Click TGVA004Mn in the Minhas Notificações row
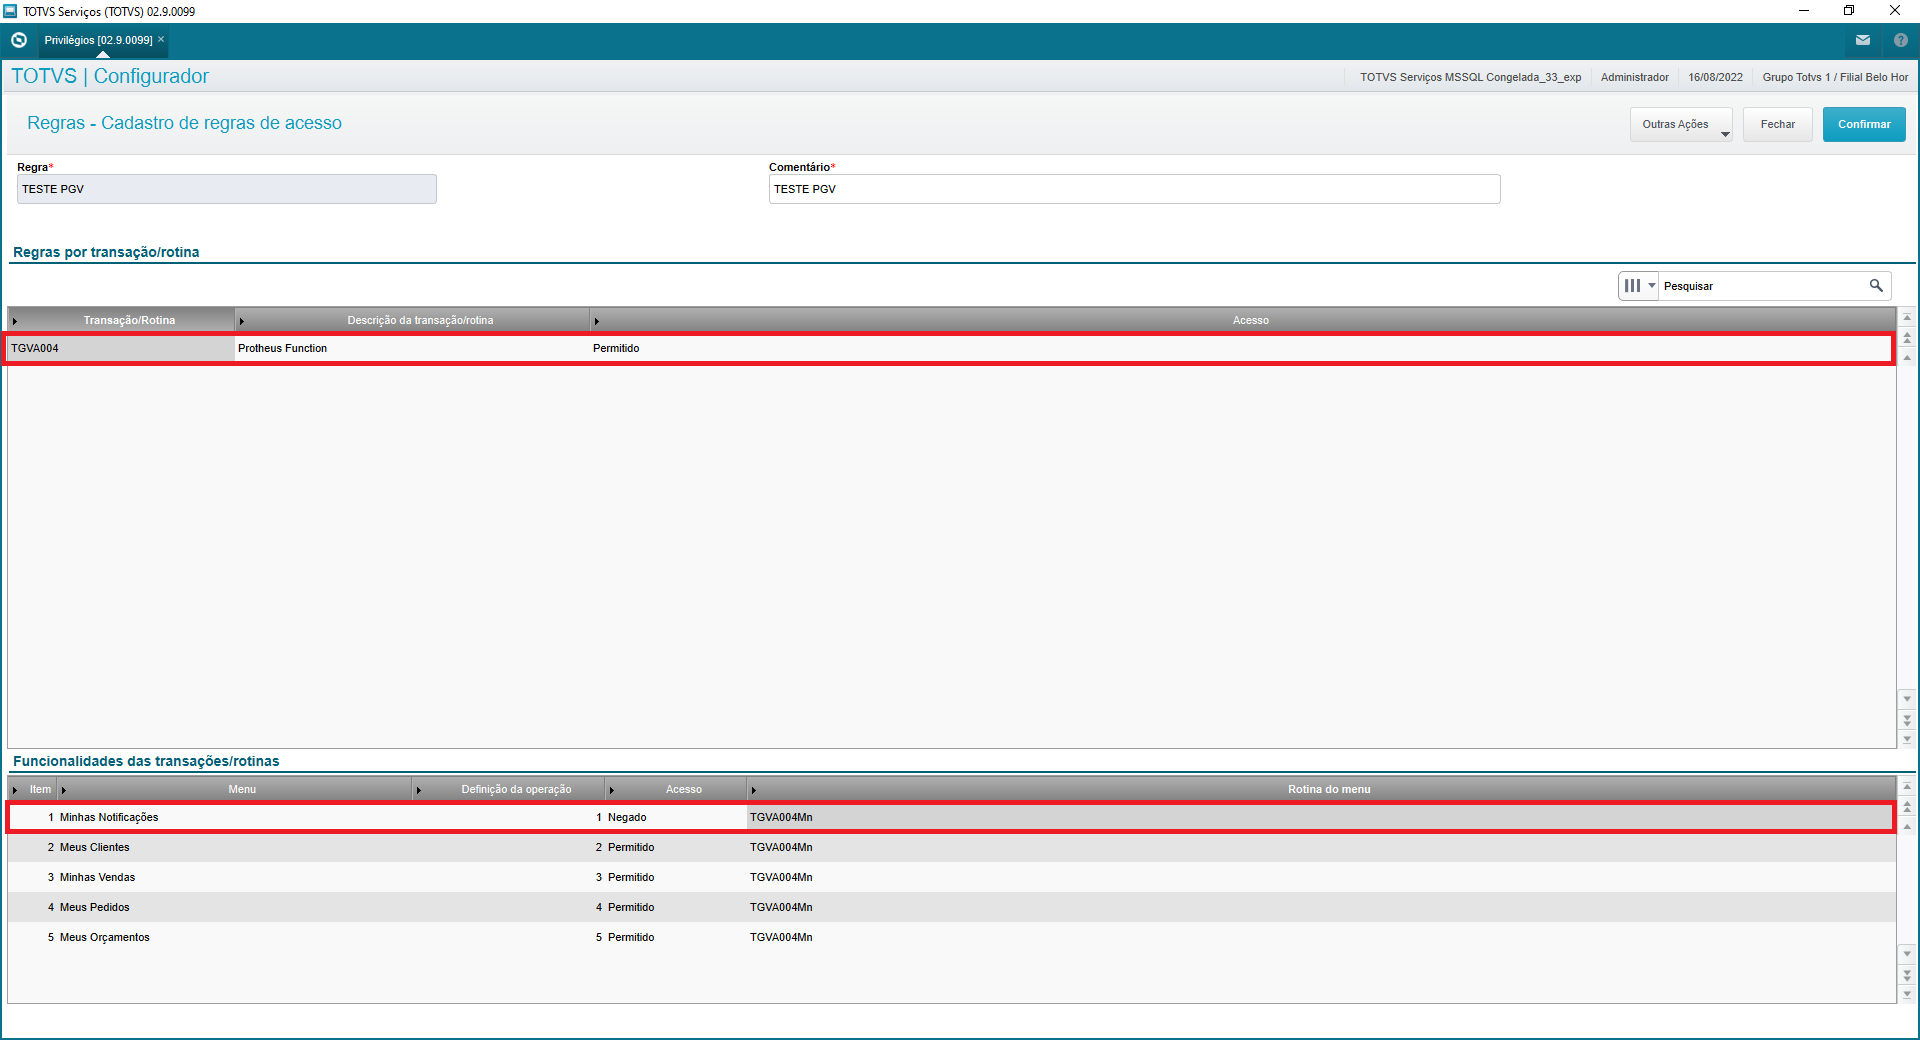This screenshot has width=1920, height=1040. click(x=781, y=817)
